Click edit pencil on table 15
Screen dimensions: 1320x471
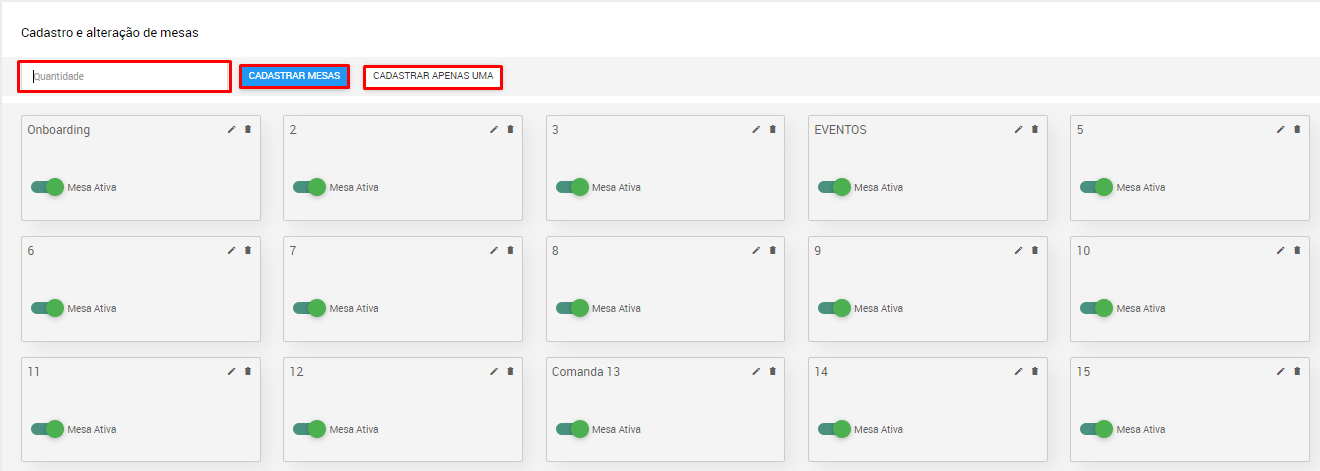point(1280,371)
